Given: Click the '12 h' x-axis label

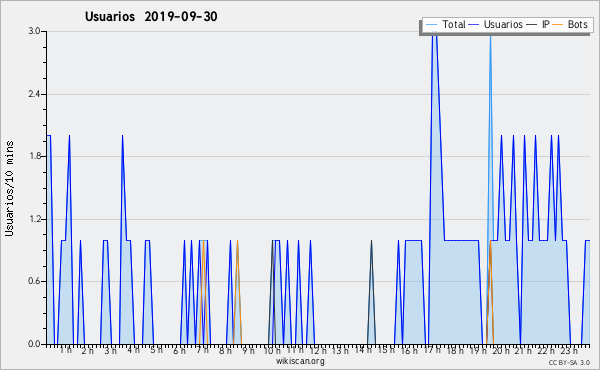Looking at the screenshot, I should click(x=318, y=350).
